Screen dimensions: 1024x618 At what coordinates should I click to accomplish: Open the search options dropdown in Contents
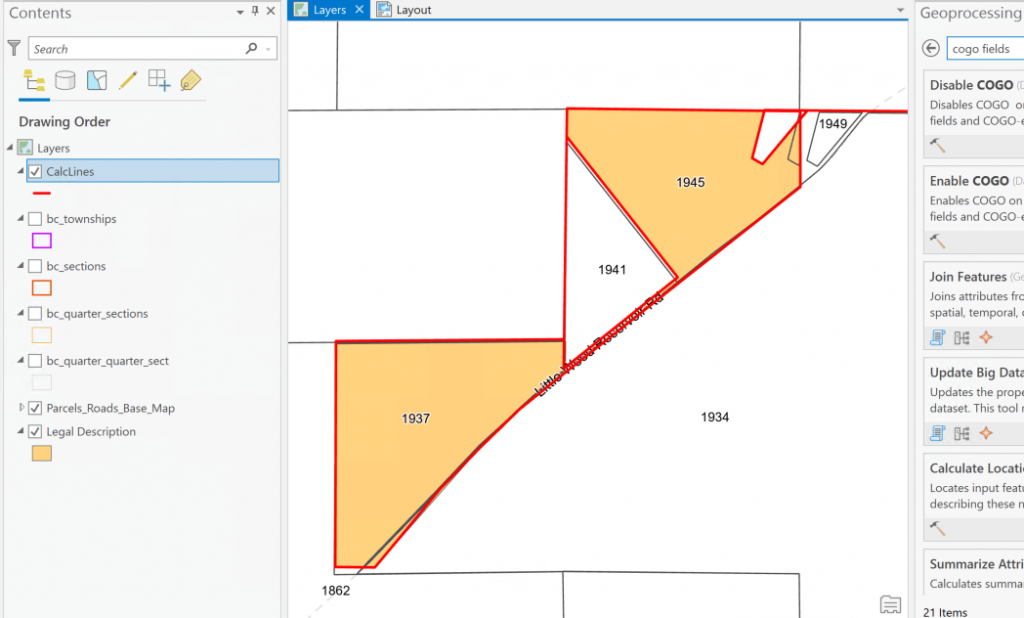click(268, 49)
